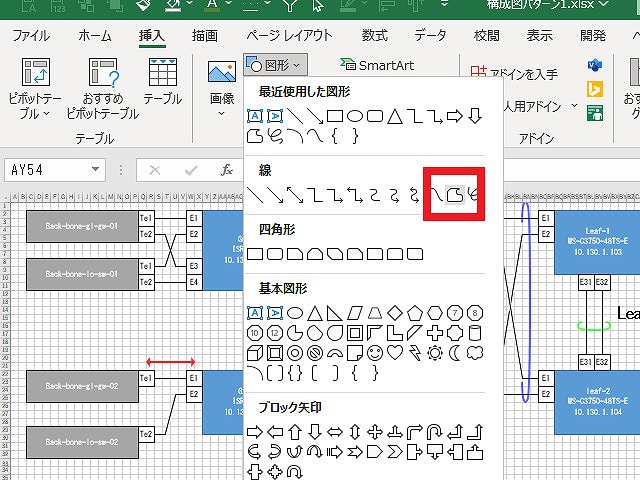Insert the Lightning Bolt shape
640x480 pixels.
(415, 352)
